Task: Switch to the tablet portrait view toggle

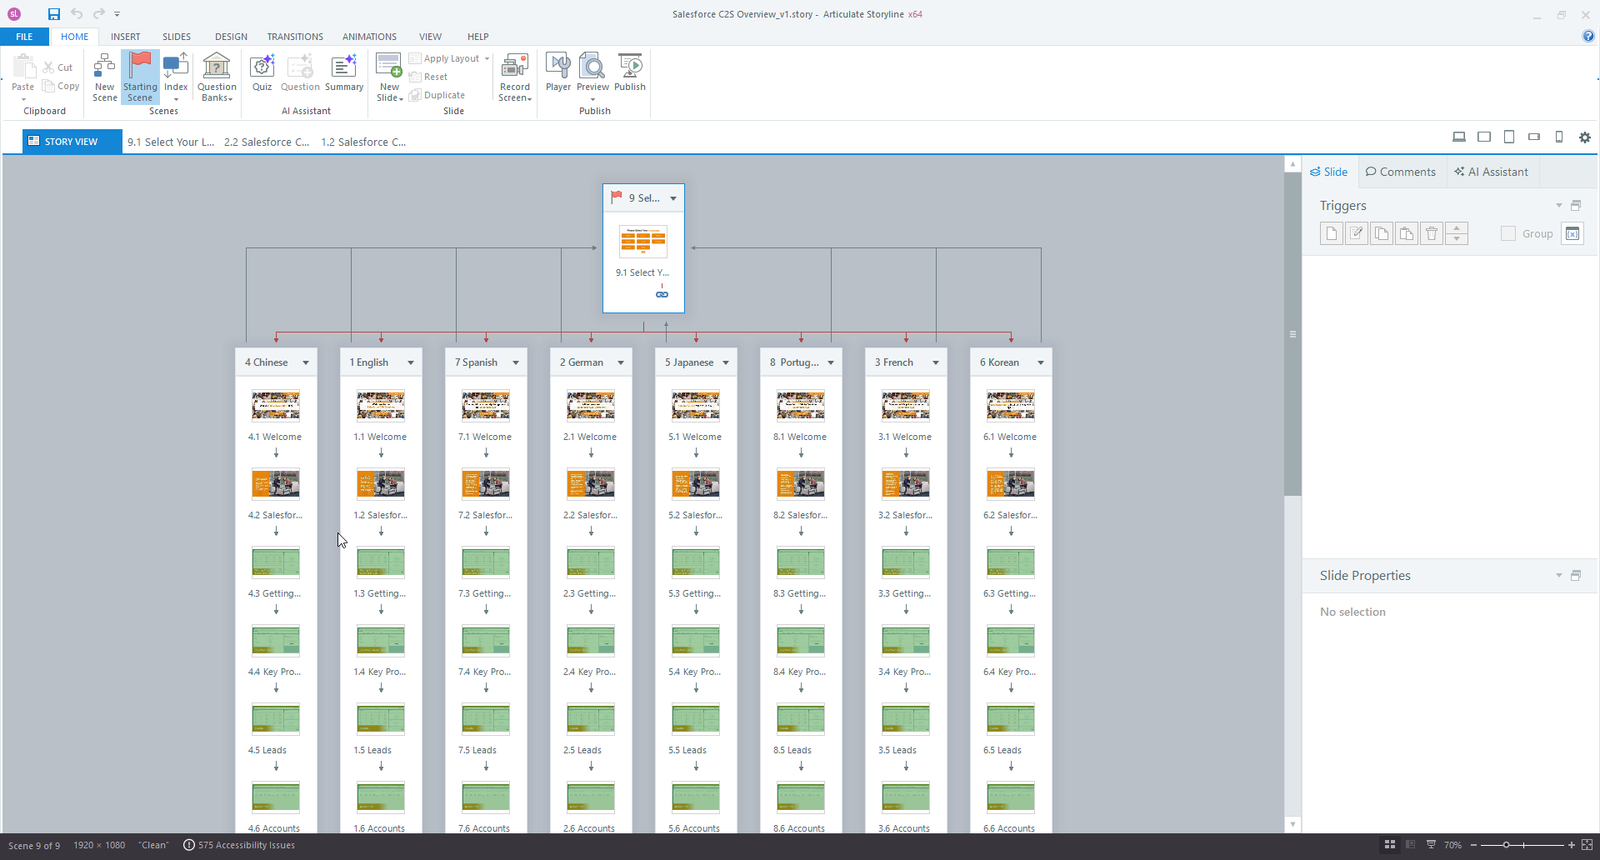Action: click(1509, 137)
